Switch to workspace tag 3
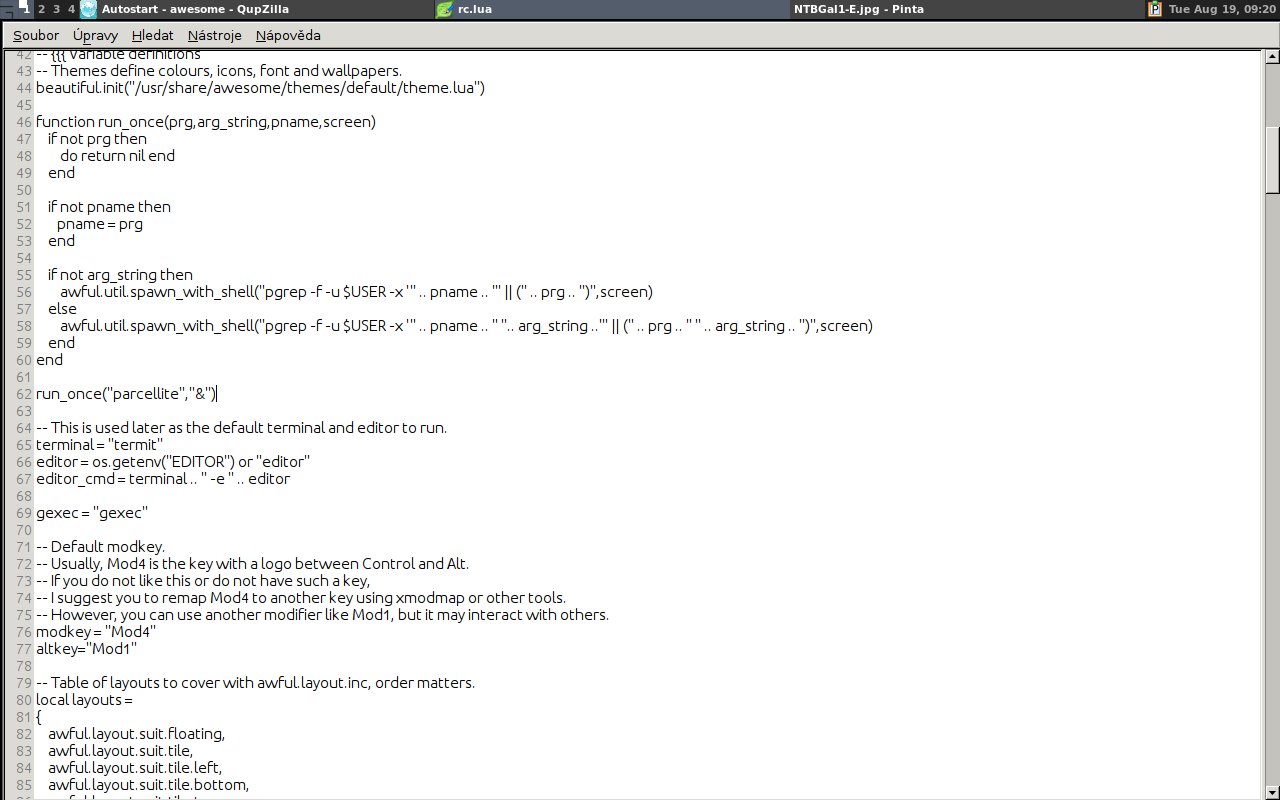 coord(56,9)
